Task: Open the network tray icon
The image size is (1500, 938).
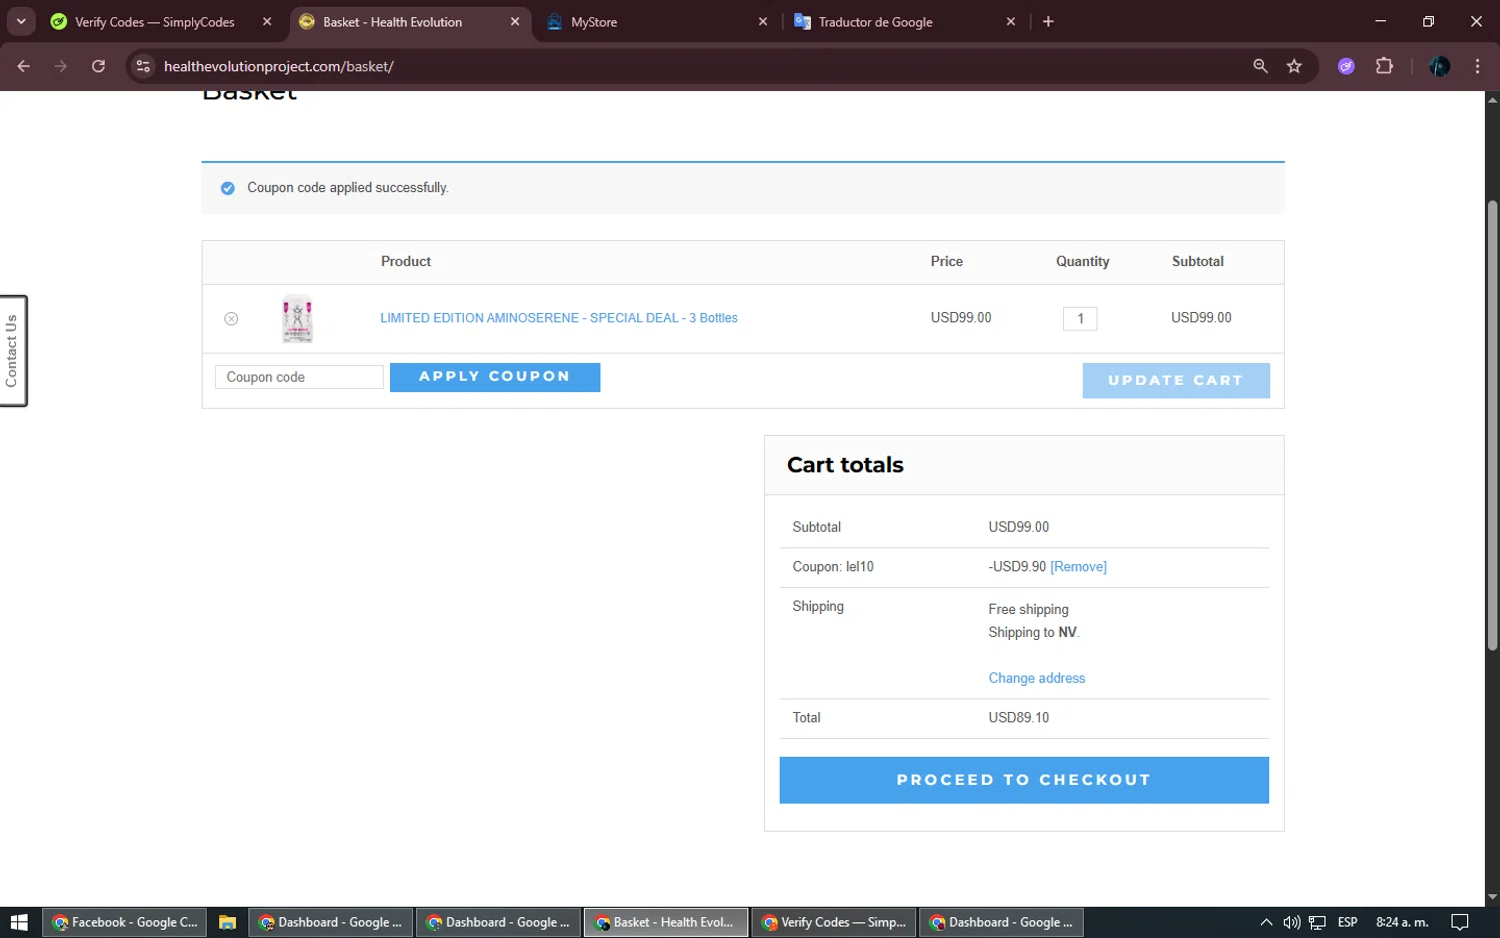Action: [1317, 922]
